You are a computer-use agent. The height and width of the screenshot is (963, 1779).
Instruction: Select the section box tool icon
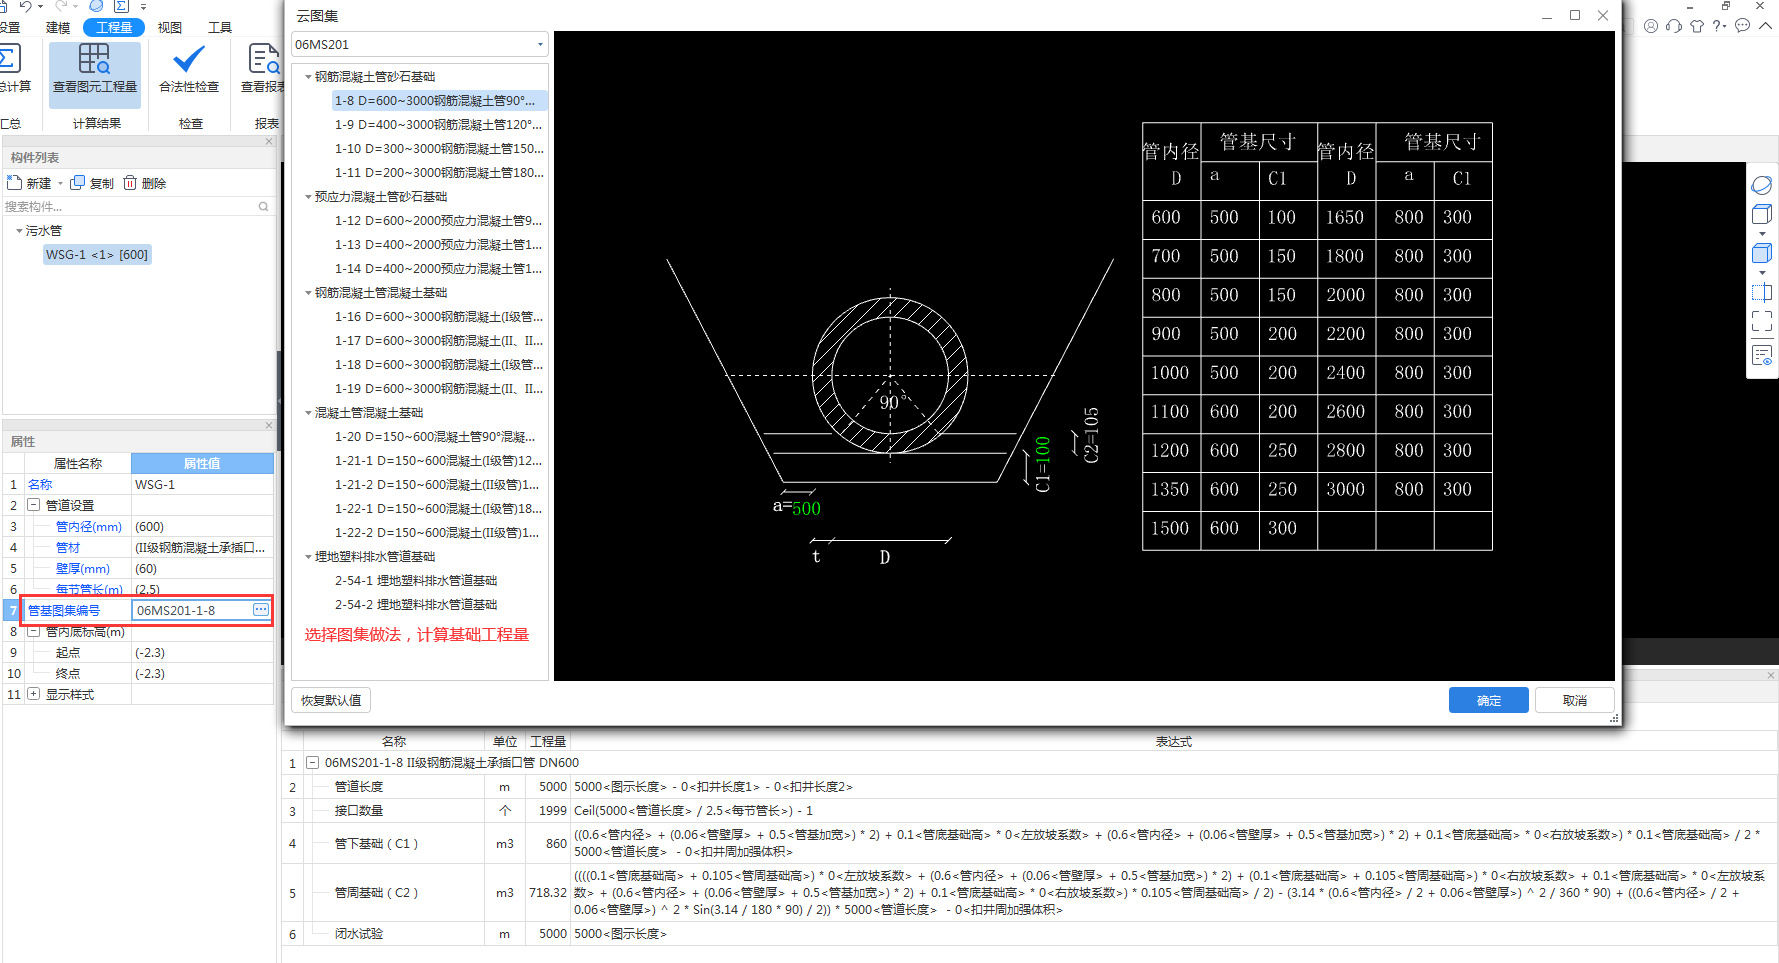[x=1762, y=293]
